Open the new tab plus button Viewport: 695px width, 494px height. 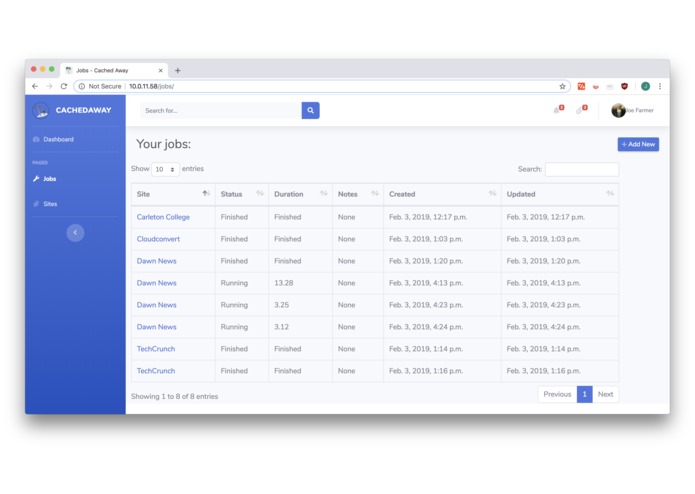point(178,70)
